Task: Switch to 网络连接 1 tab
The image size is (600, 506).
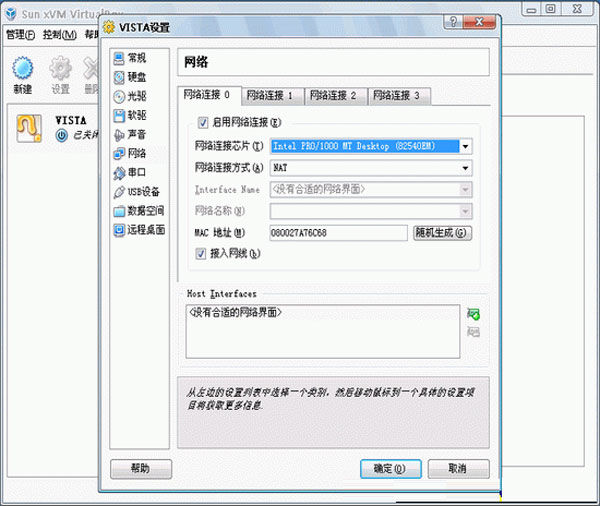Action: click(273, 96)
